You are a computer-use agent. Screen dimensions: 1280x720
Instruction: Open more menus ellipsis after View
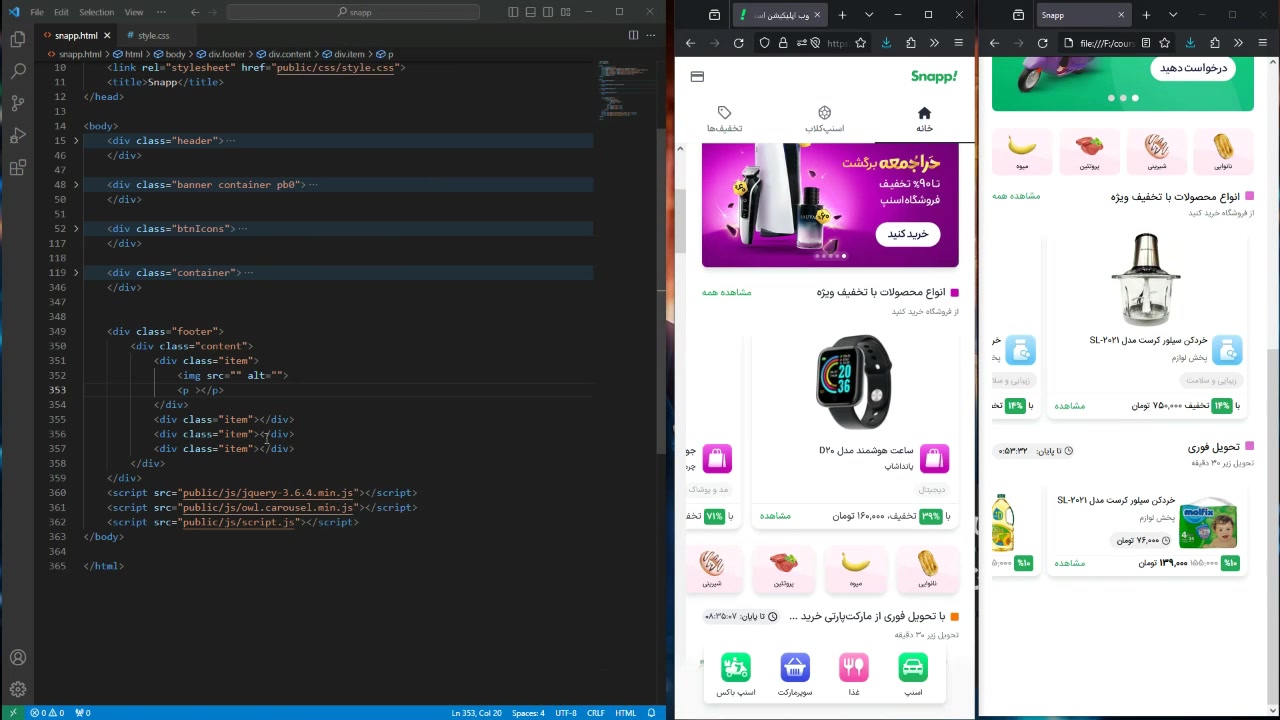coord(161,12)
